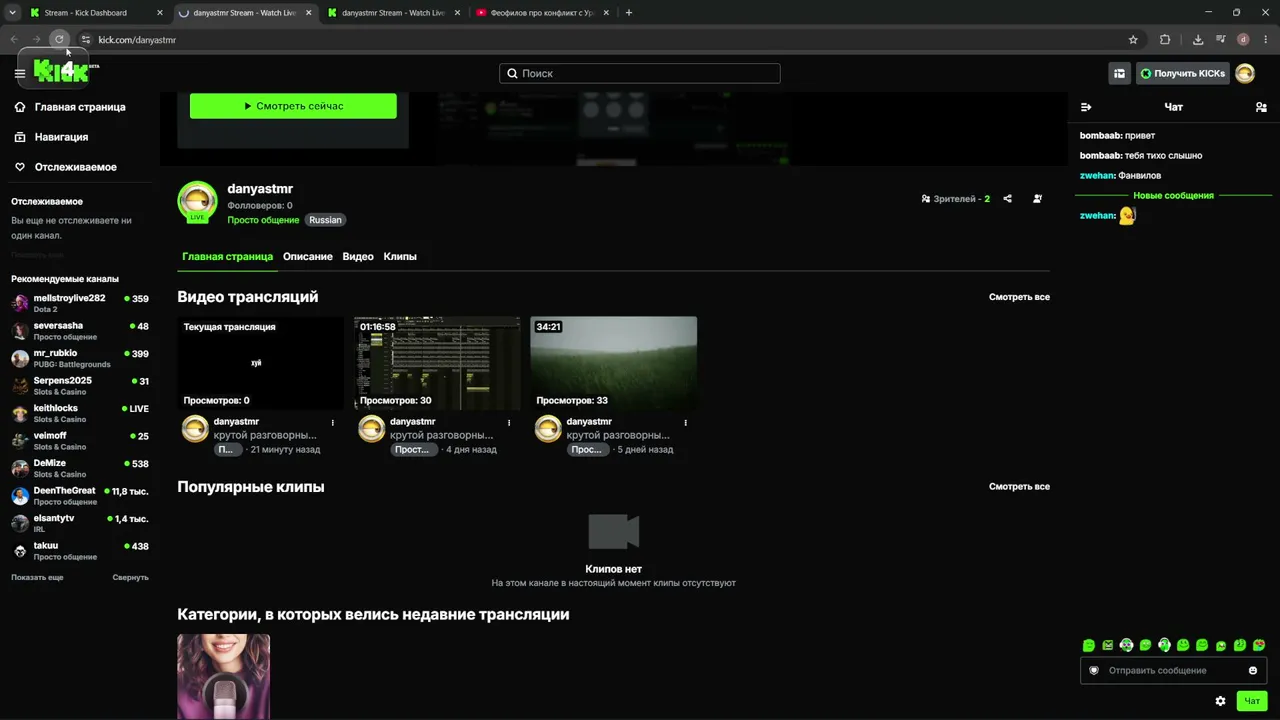
Task: Reload the page in browser
Action: pos(59,40)
